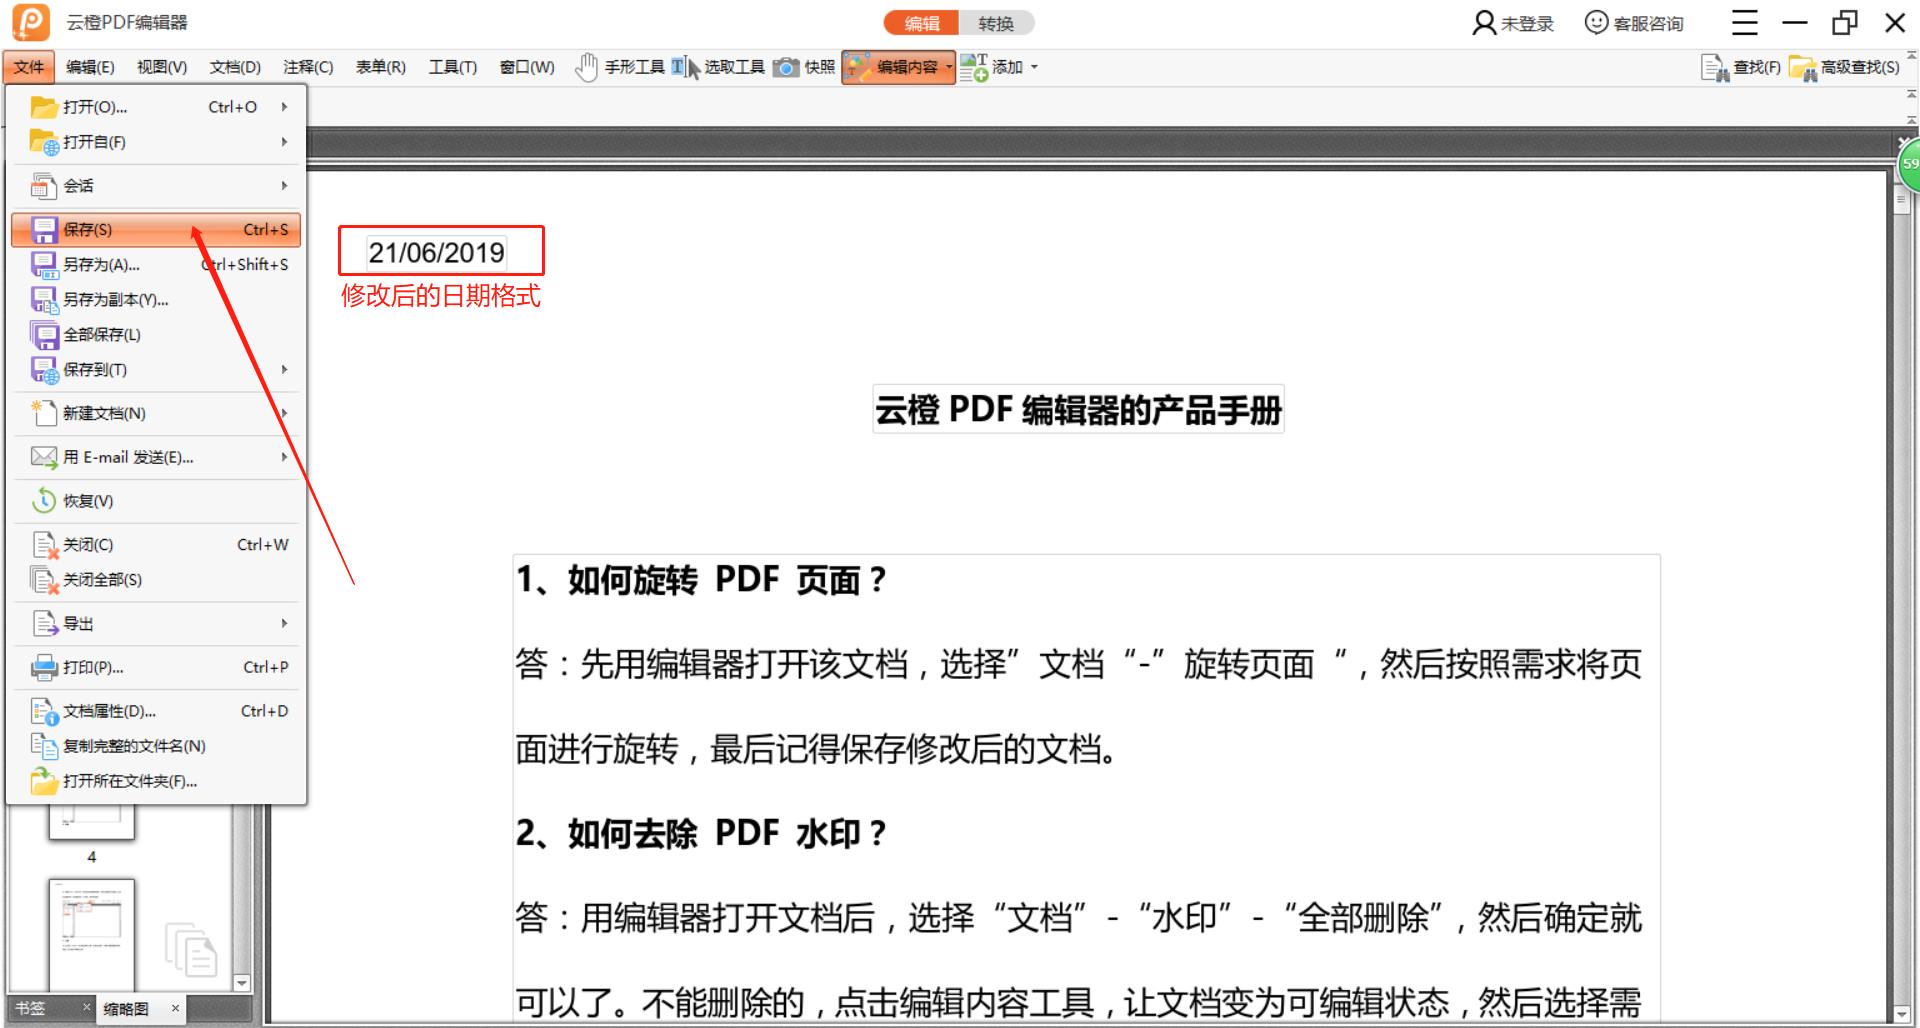
Task: Expand the Open From (打开自) submenu arrow
Action: click(x=284, y=142)
